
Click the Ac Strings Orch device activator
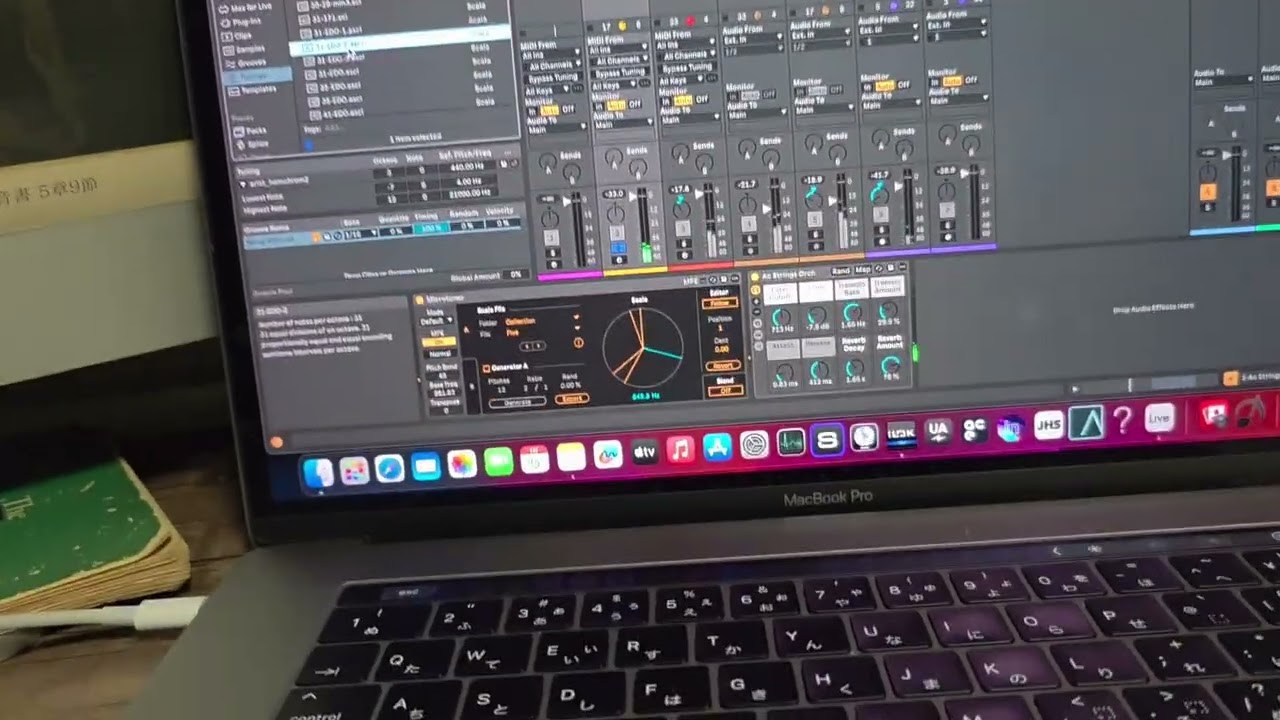(x=755, y=276)
